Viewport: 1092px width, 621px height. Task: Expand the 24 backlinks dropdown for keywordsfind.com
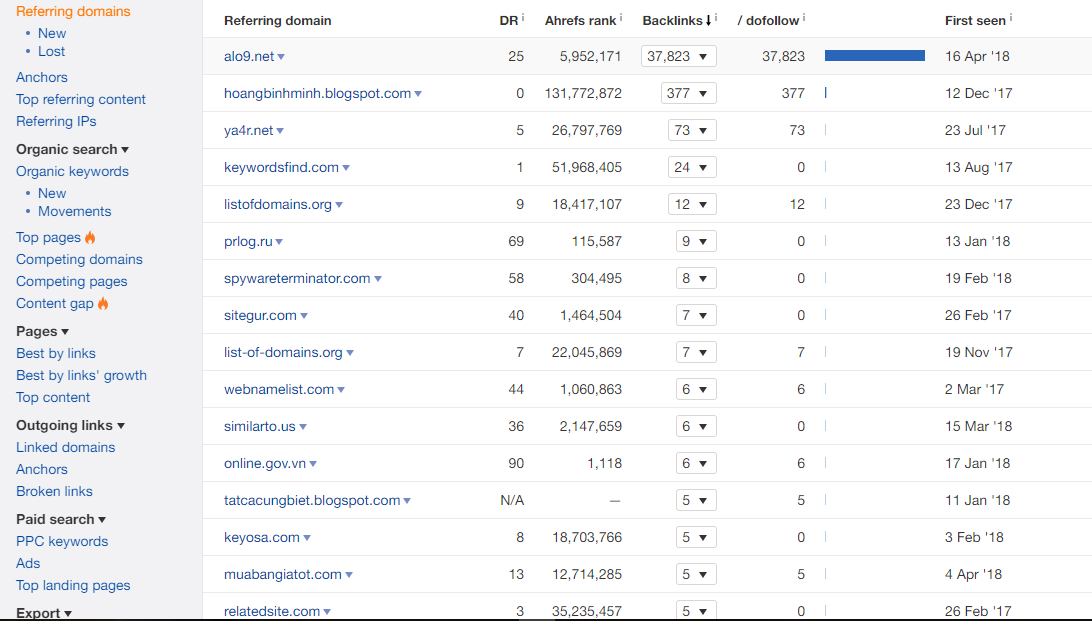692,167
